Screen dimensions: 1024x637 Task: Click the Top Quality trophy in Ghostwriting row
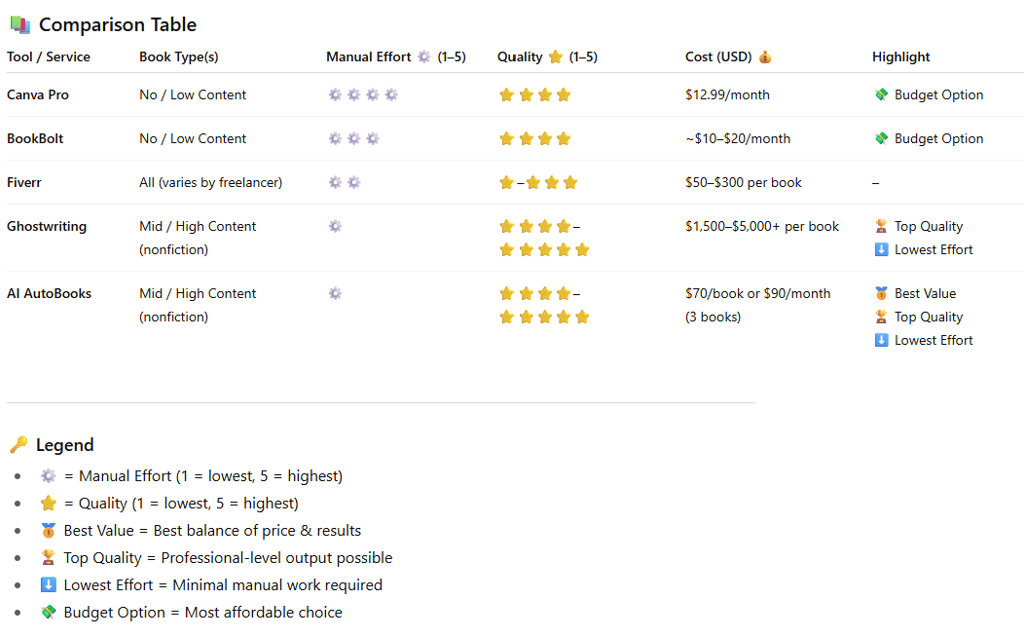click(881, 227)
